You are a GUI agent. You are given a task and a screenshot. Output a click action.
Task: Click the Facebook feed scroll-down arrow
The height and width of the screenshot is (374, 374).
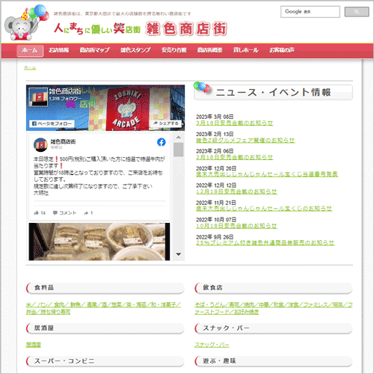click(179, 254)
